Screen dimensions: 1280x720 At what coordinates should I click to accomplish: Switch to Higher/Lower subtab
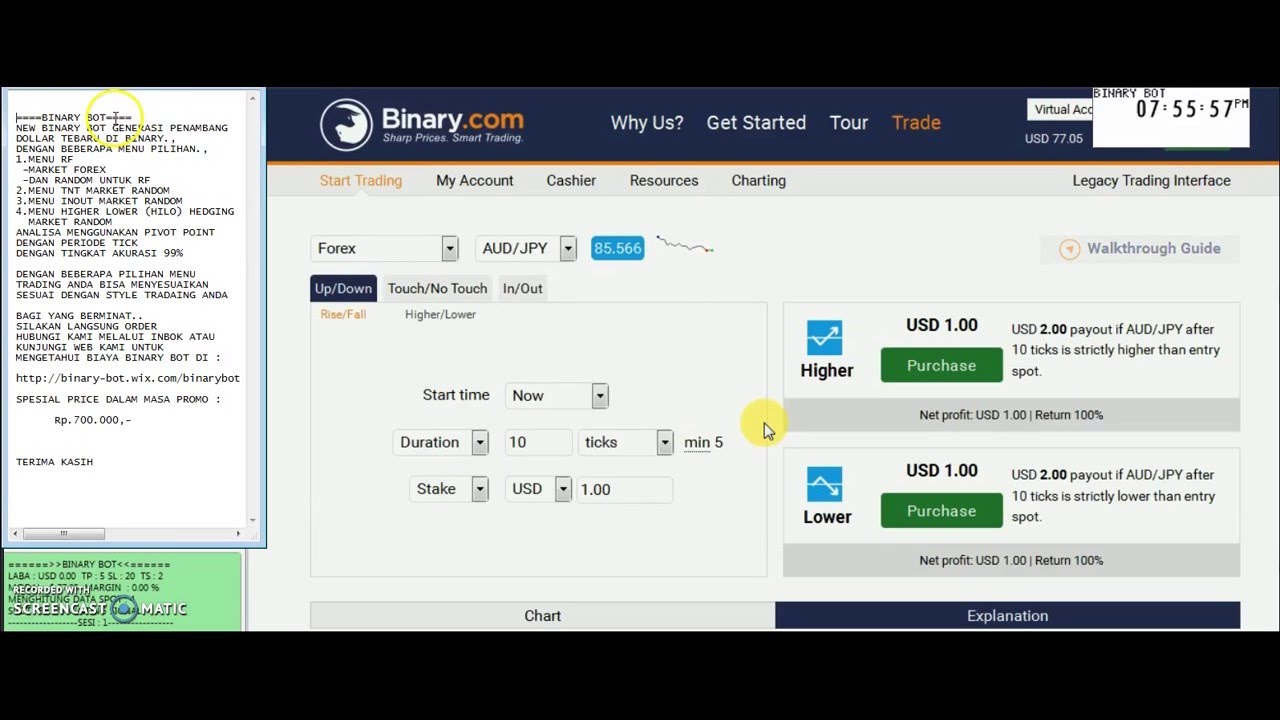440,314
